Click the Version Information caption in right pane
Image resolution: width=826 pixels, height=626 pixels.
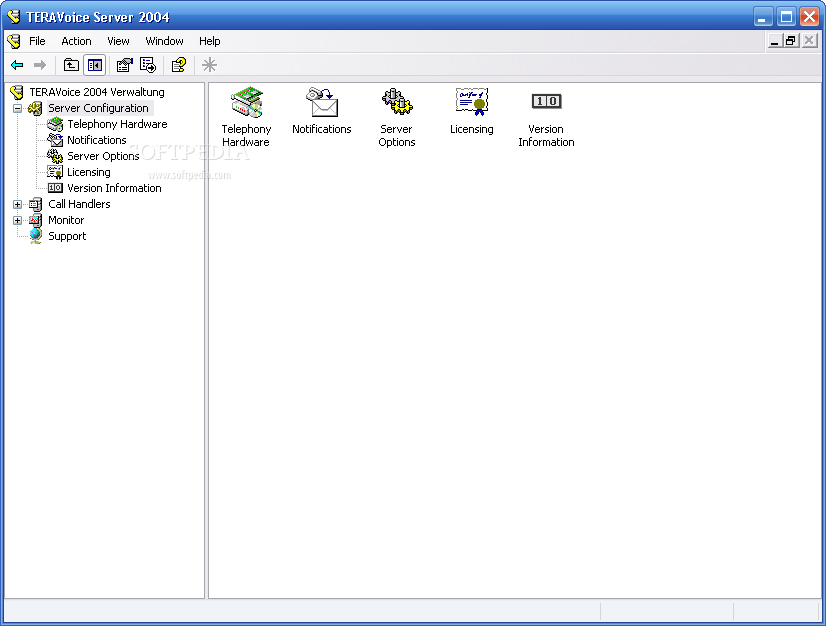point(546,135)
